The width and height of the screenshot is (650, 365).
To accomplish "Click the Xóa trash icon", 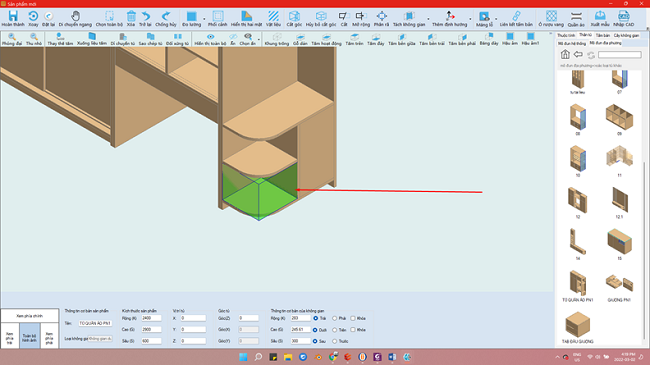I will pyautogui.click(x=131, y=17).
